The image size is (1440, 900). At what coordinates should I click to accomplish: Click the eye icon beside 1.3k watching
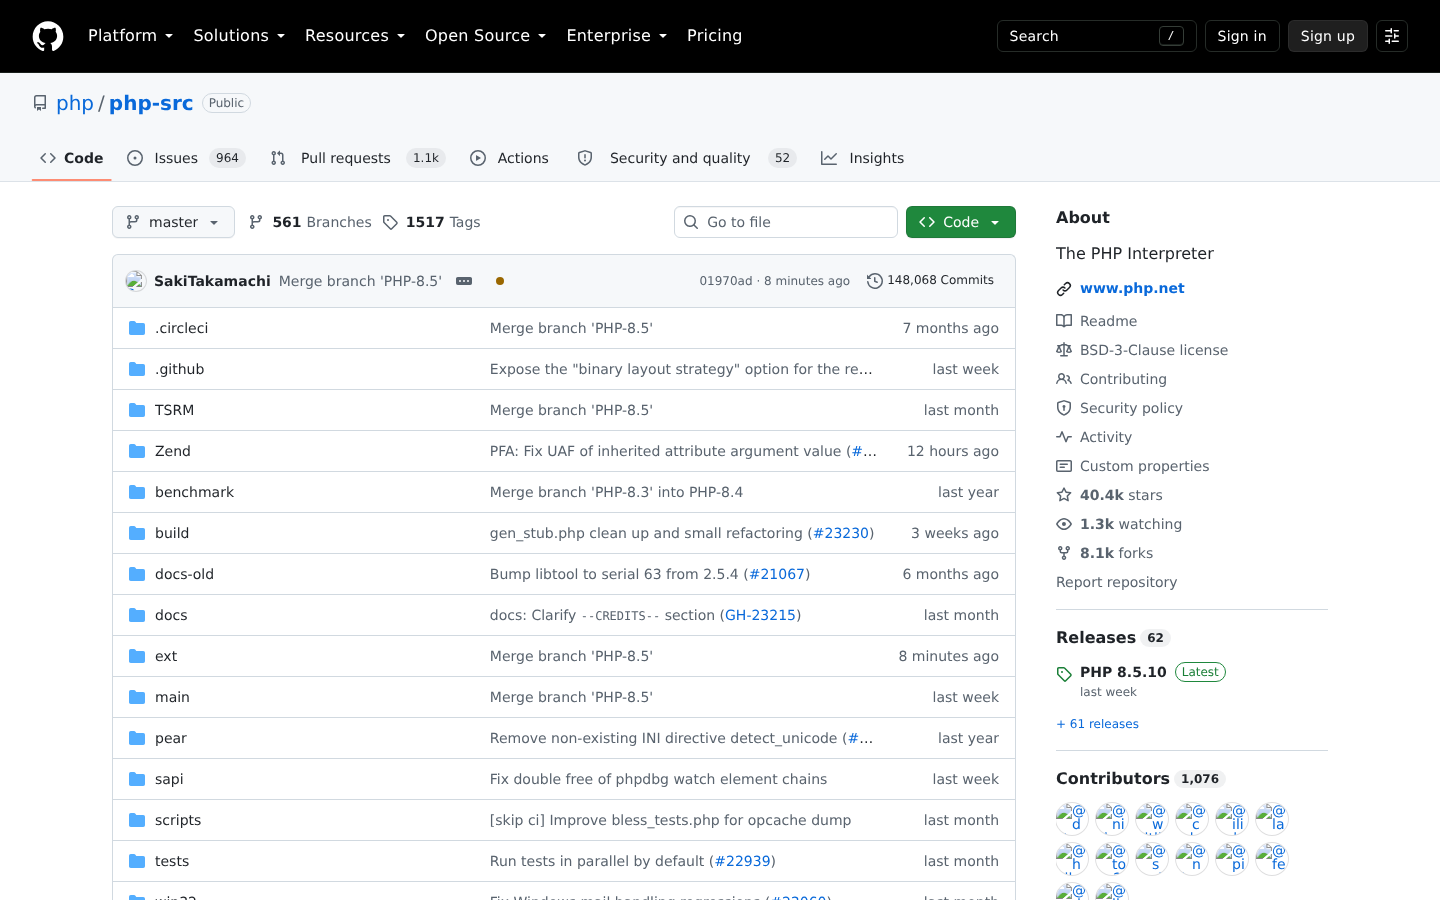point(1064,524)
